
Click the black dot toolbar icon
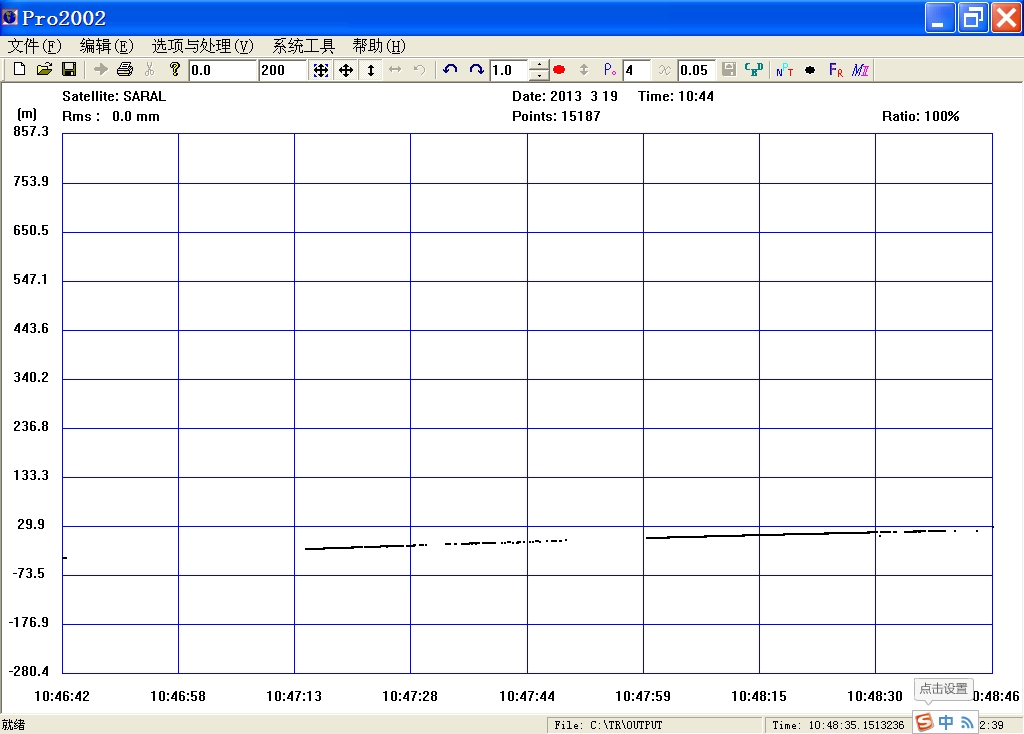pos(810,70)
